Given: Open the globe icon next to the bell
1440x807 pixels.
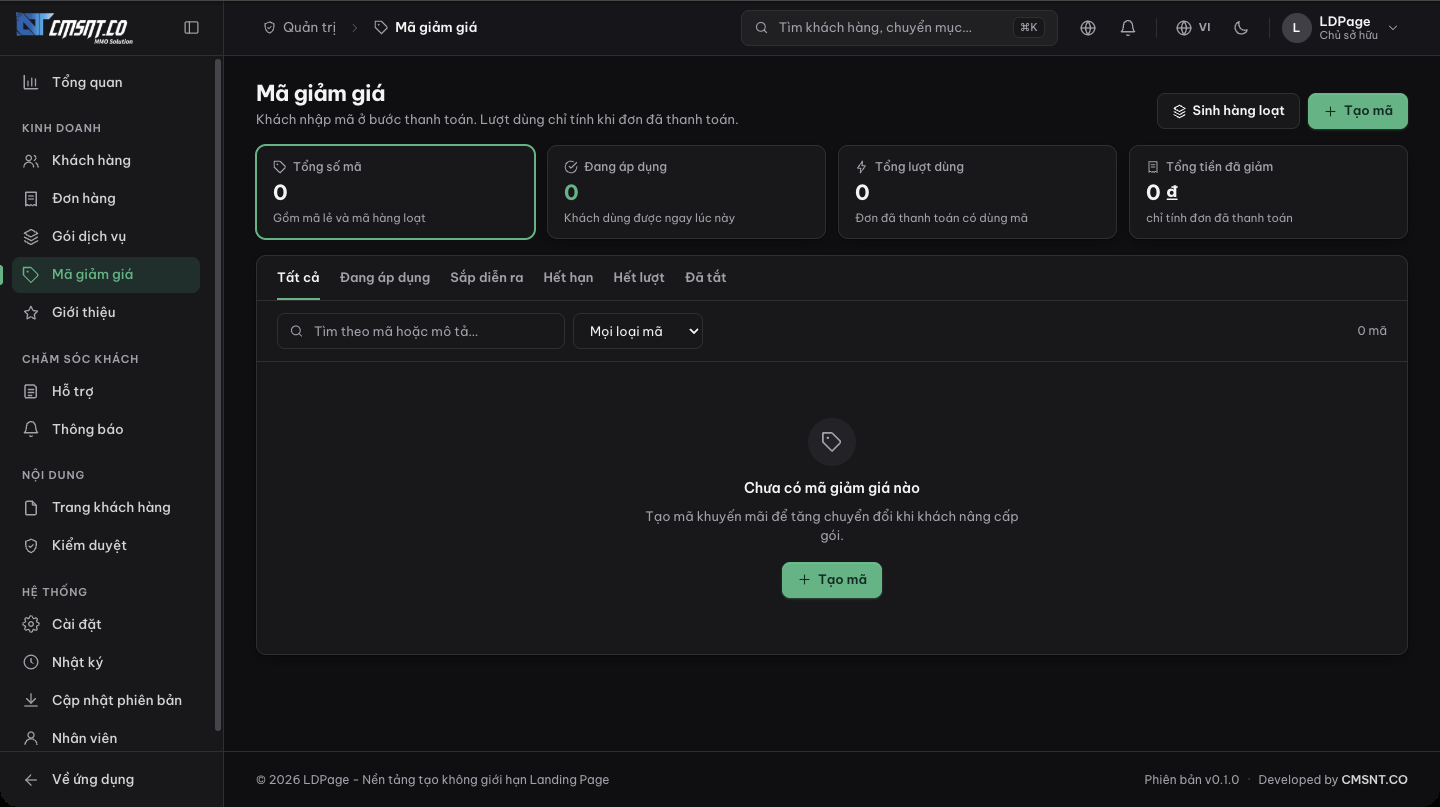Looking at the screenshot, I should tap(1088, 28).
